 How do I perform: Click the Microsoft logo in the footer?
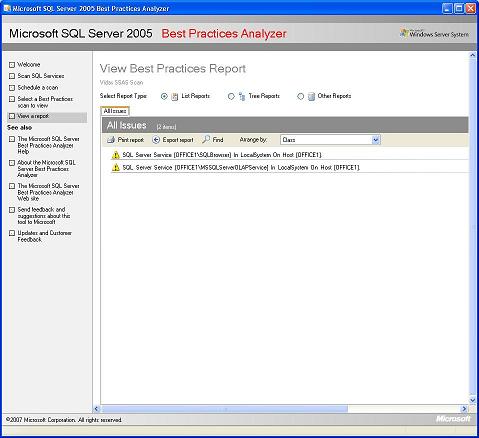click(x=453, y=419)
